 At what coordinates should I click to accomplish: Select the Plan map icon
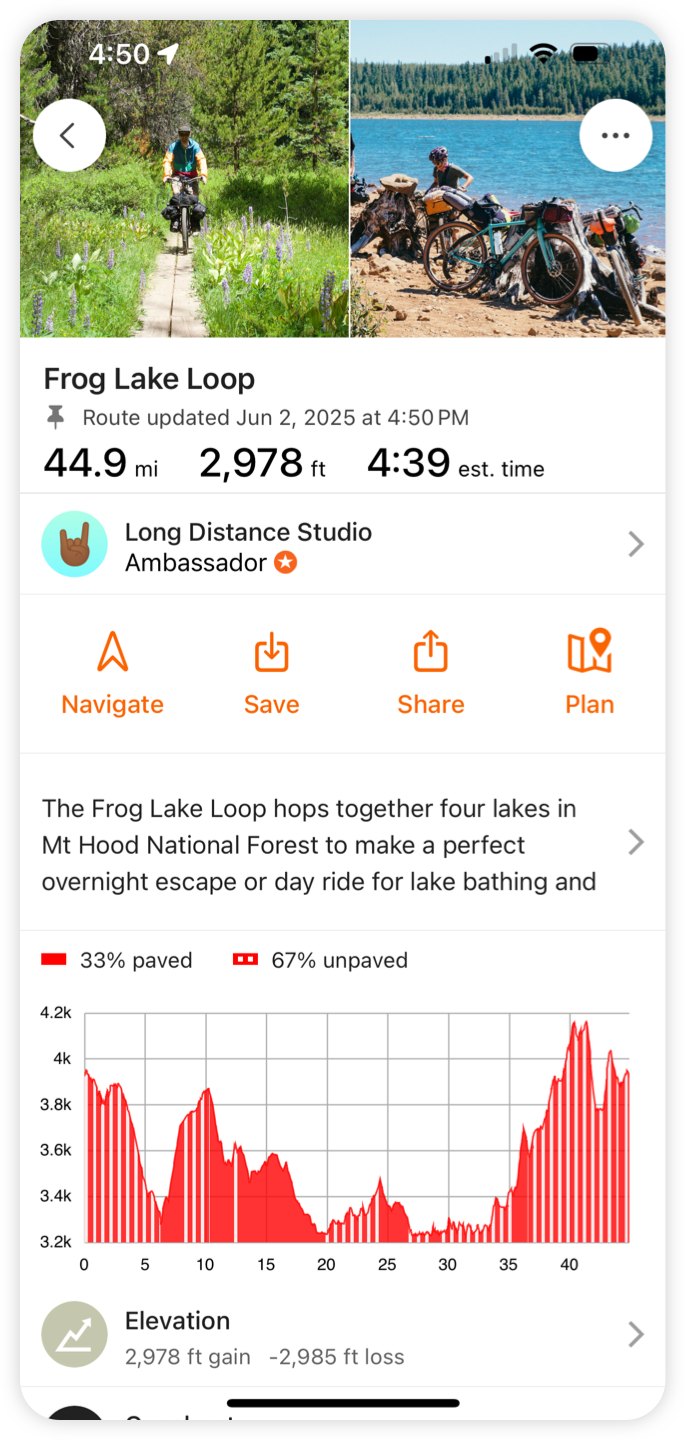589,652
